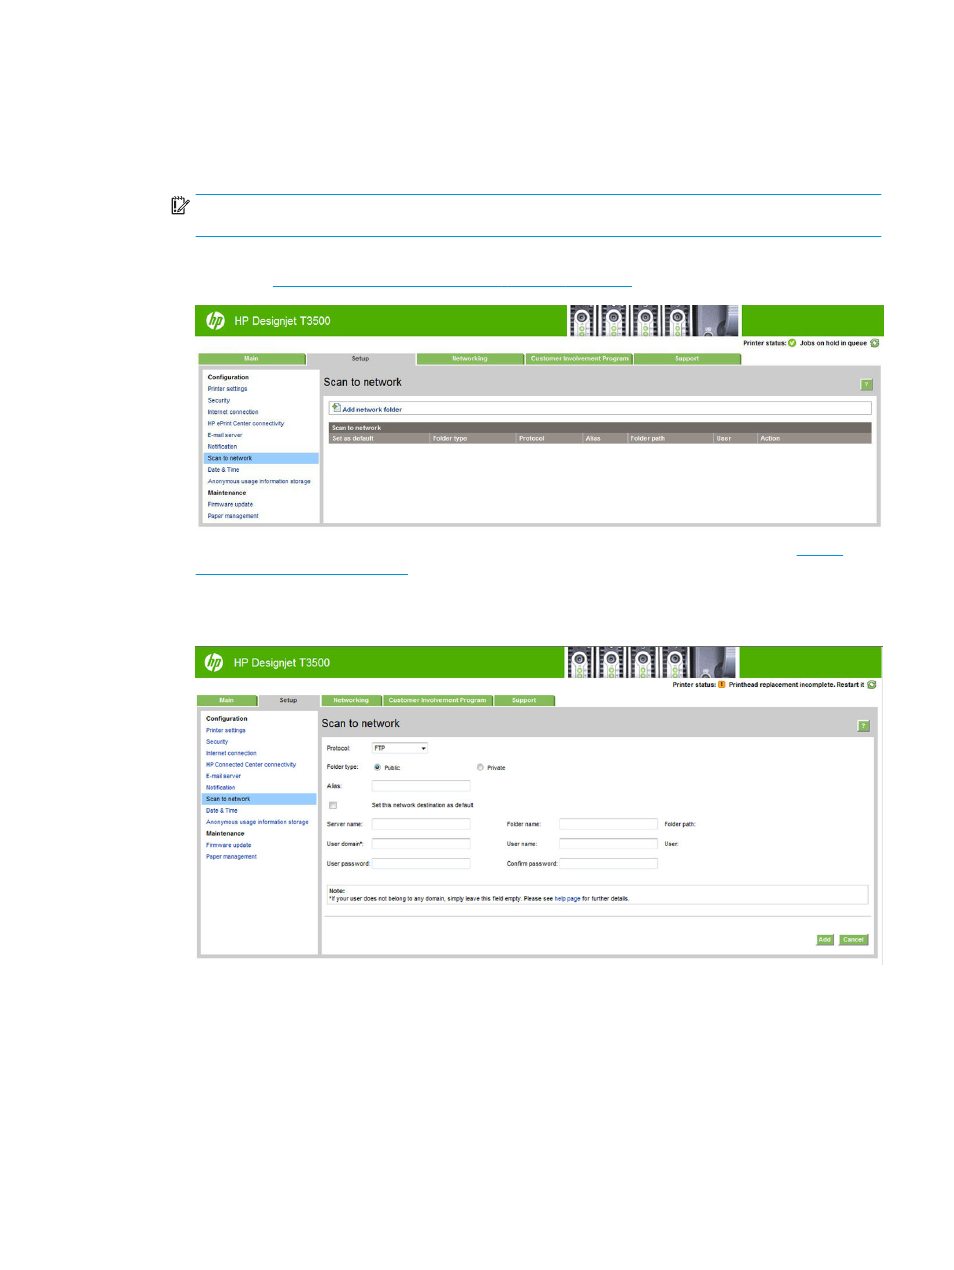Image resolution: width=954 pixels, height=1270 pixels.
Task: Open HP Connected Center connectivity link
Action: pyautogui.click(x=251, y=765)
